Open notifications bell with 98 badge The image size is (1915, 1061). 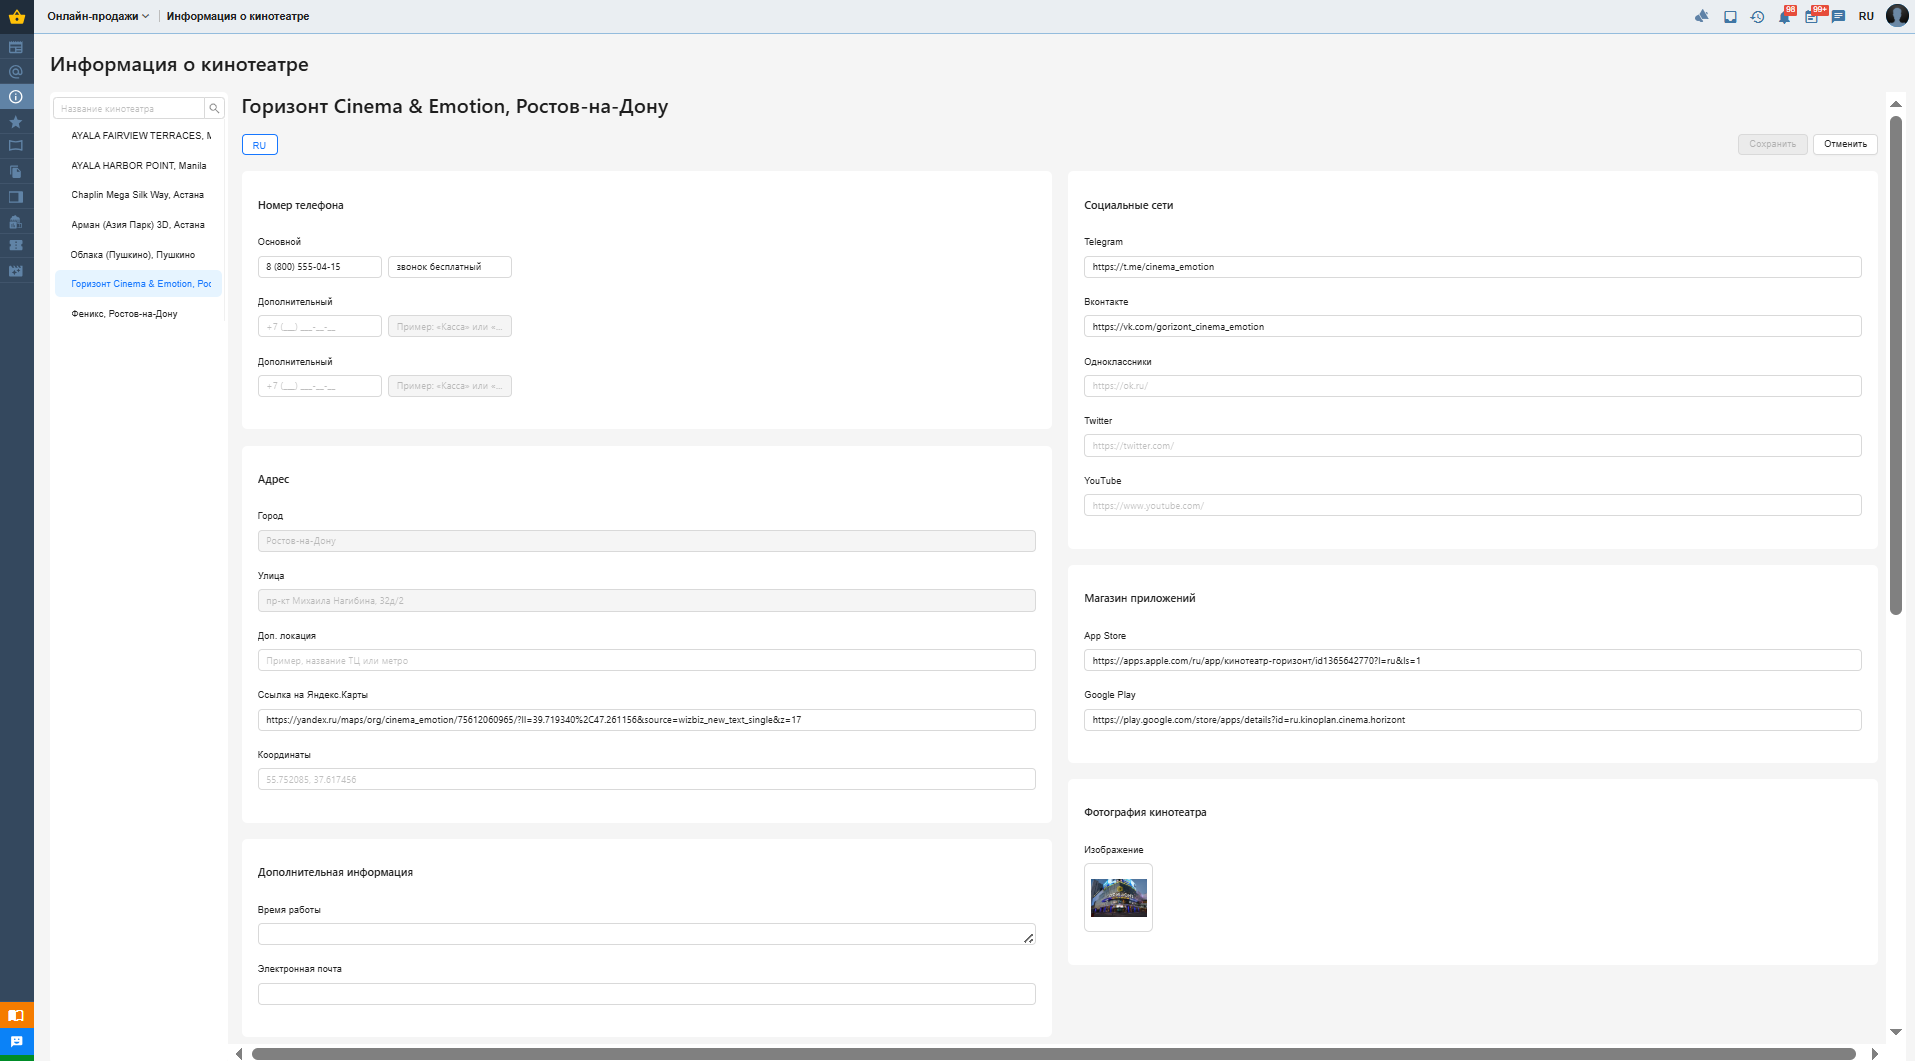[x=1784, y=17]
